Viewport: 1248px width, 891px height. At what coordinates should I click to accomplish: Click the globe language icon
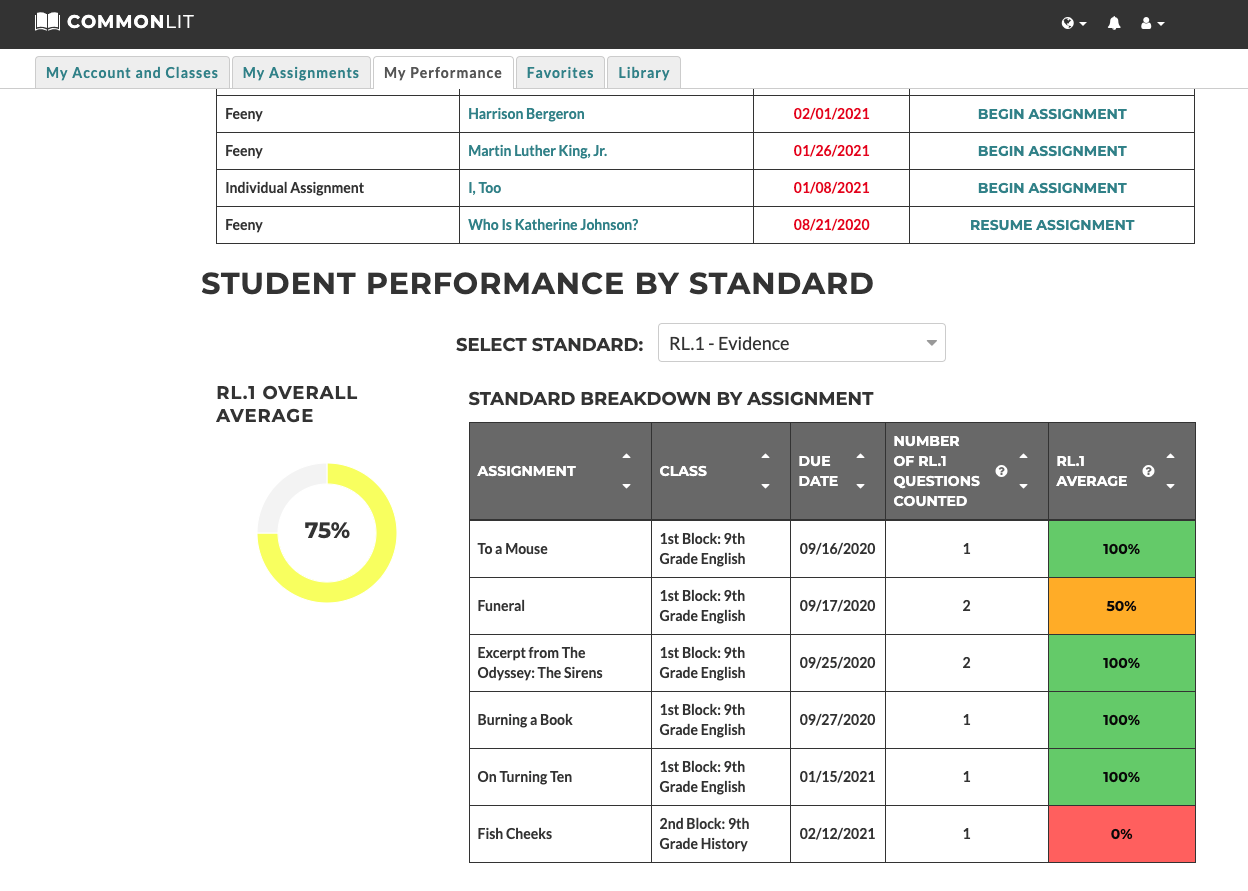tap(1068, 22)
